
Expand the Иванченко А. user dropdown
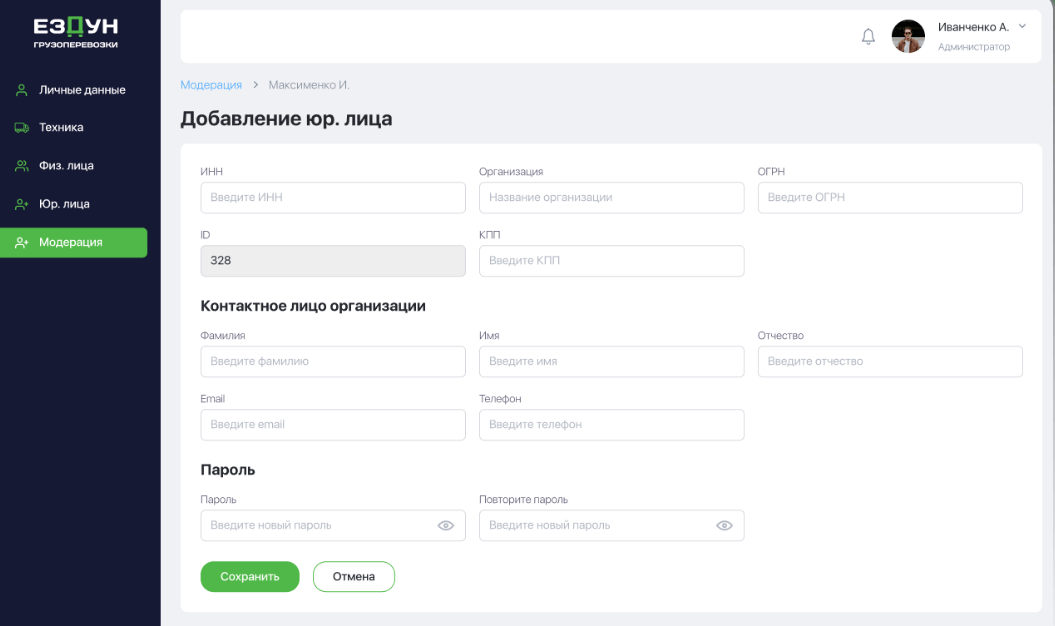pos(1021,26)
